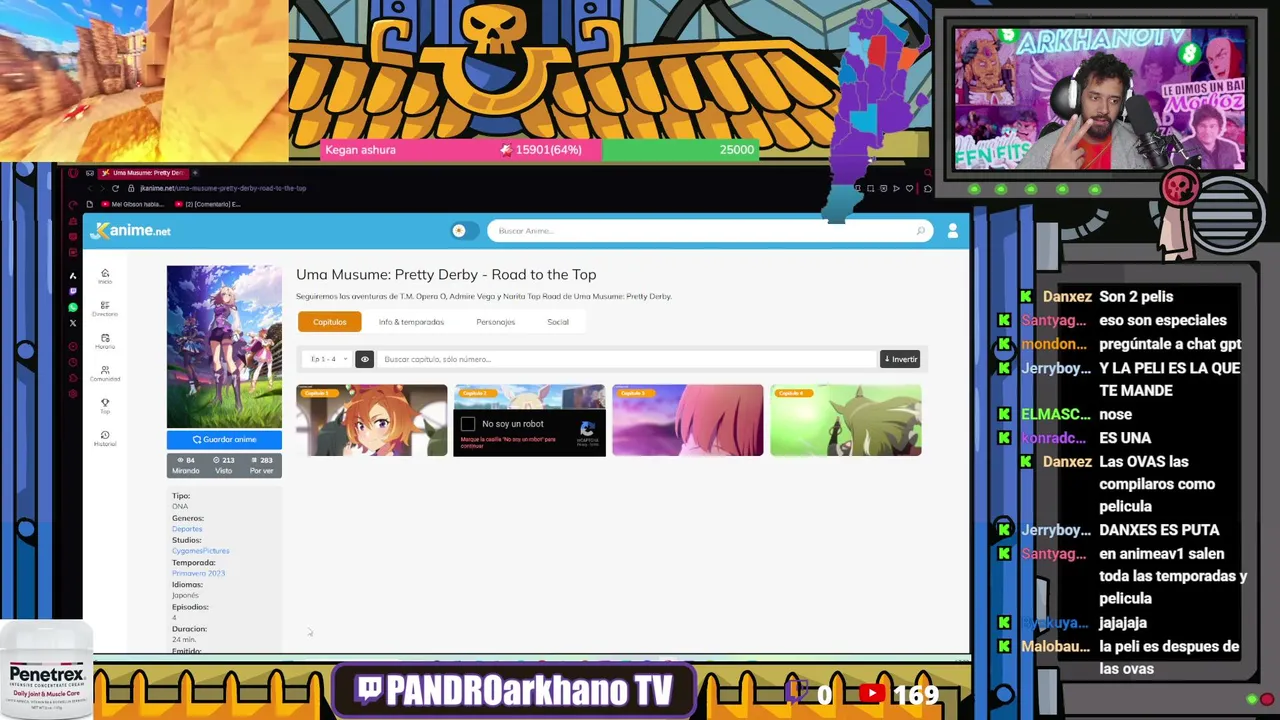The height and width of the screenshot is (720, 1280).
Task: Click the 'Por ver' 283 status button
Action: pos(262,465)
